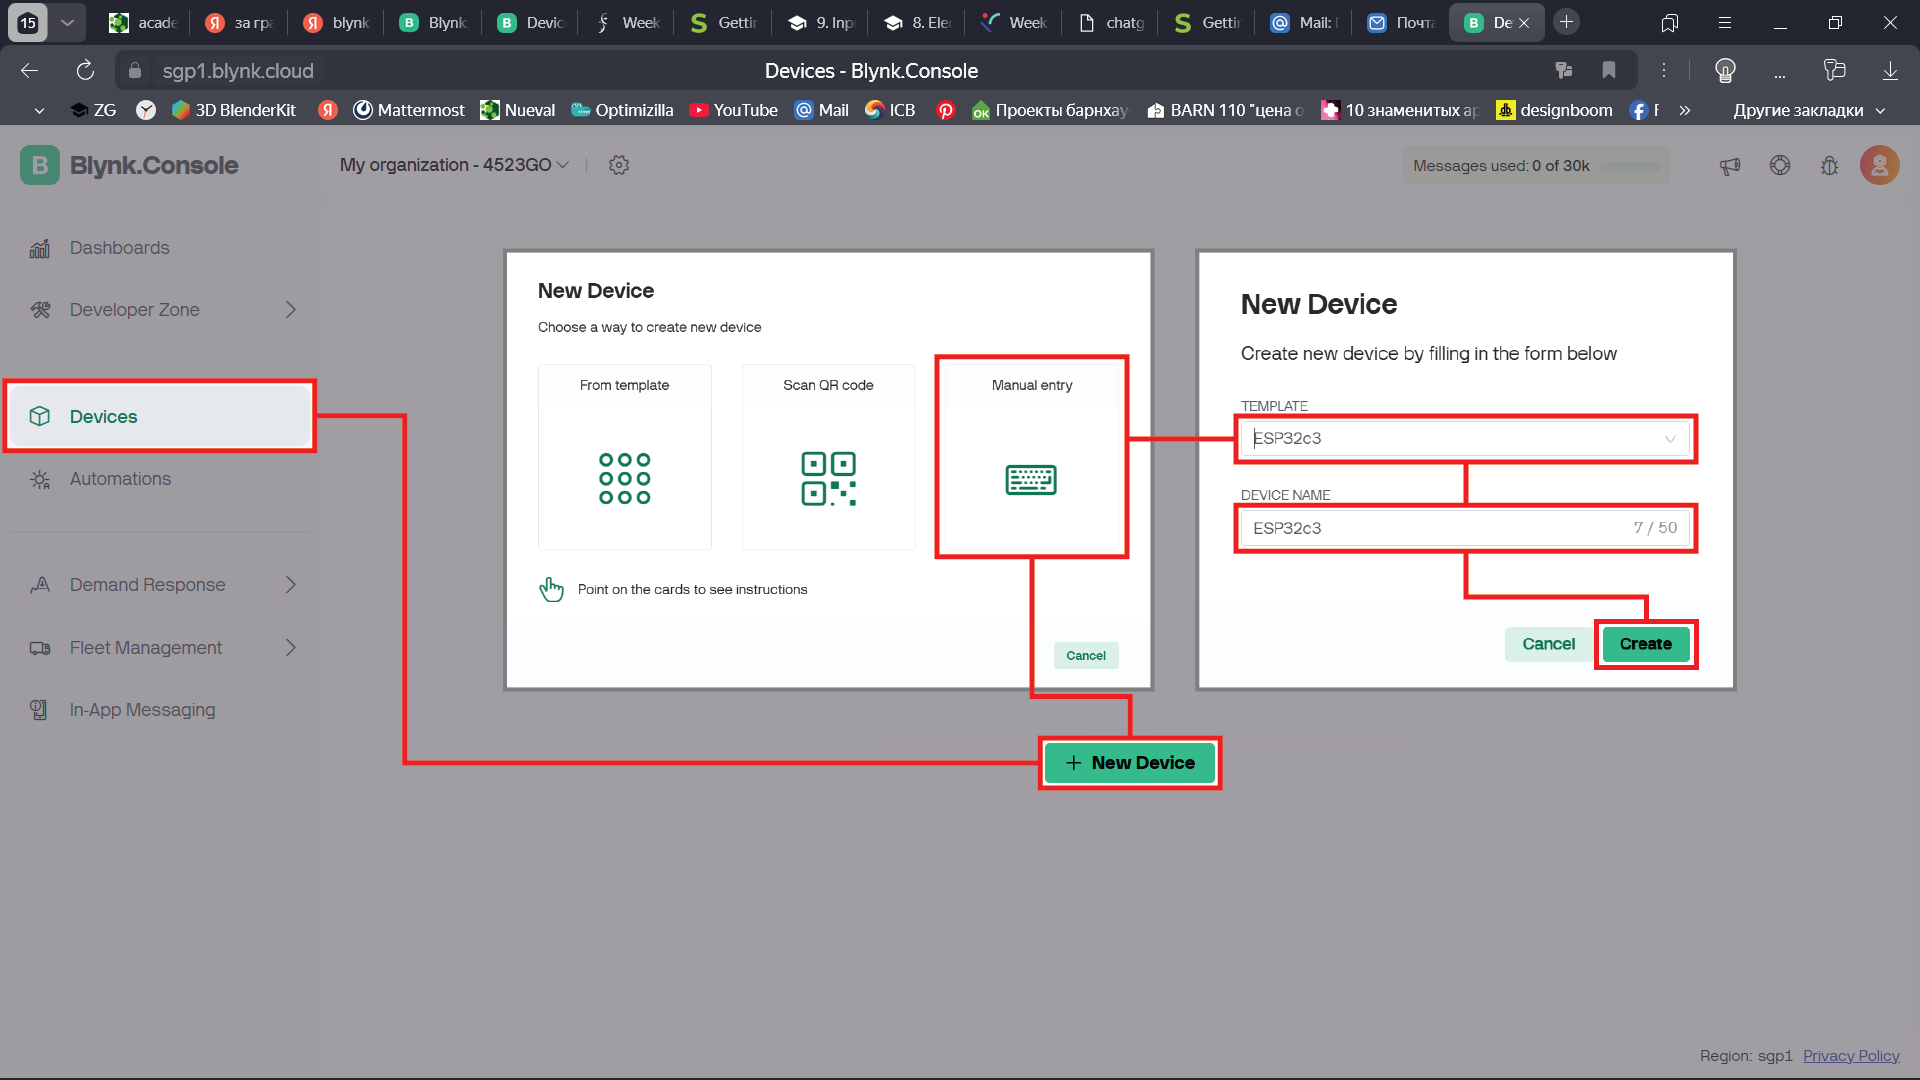The height and width of the screenshot is (1080, 1920).
Task: Show more bookmarks overflow chevron
Action: point(1685,110)
